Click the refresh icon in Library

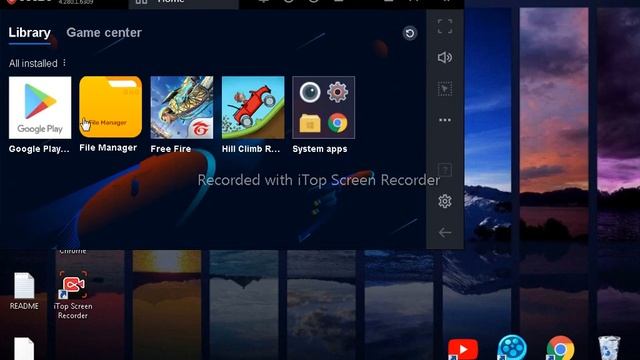tap(410, 33)
